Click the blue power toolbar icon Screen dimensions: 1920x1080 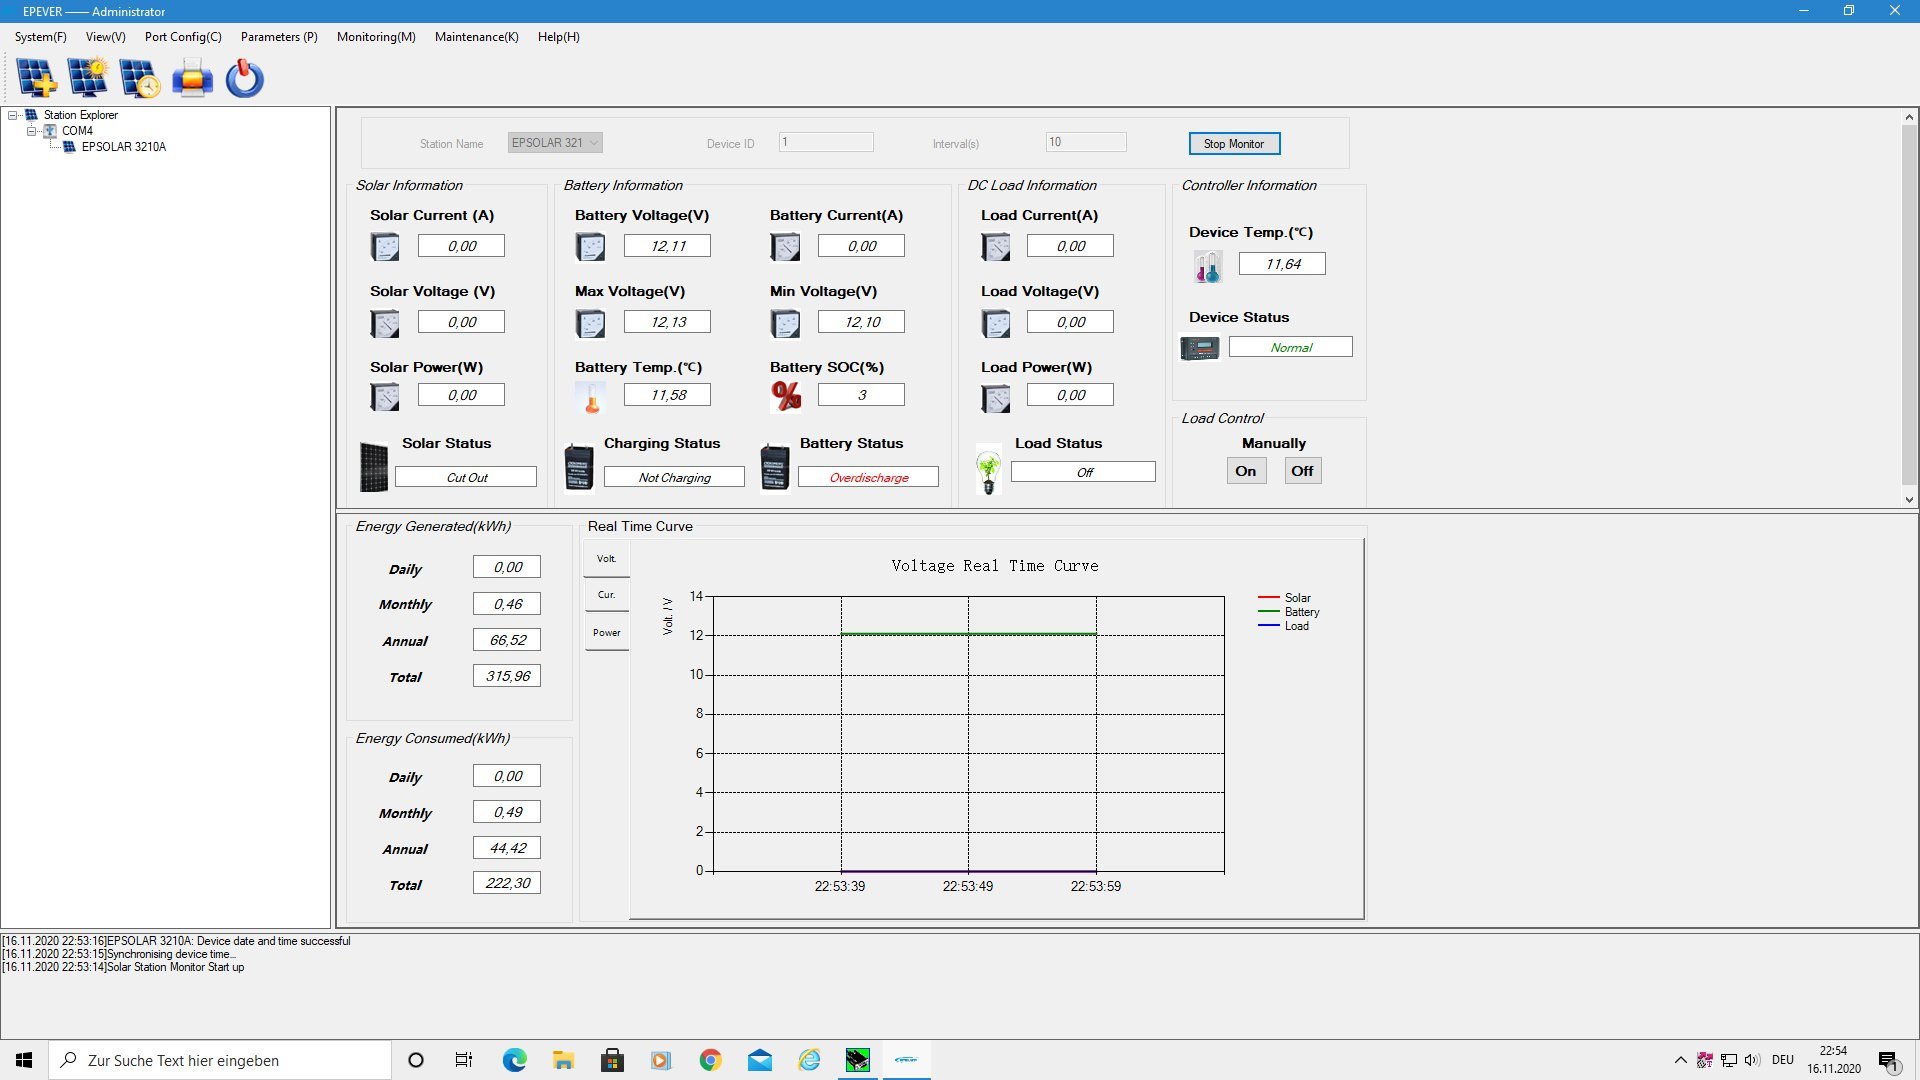pyautogui.click(x=244, y=78)
